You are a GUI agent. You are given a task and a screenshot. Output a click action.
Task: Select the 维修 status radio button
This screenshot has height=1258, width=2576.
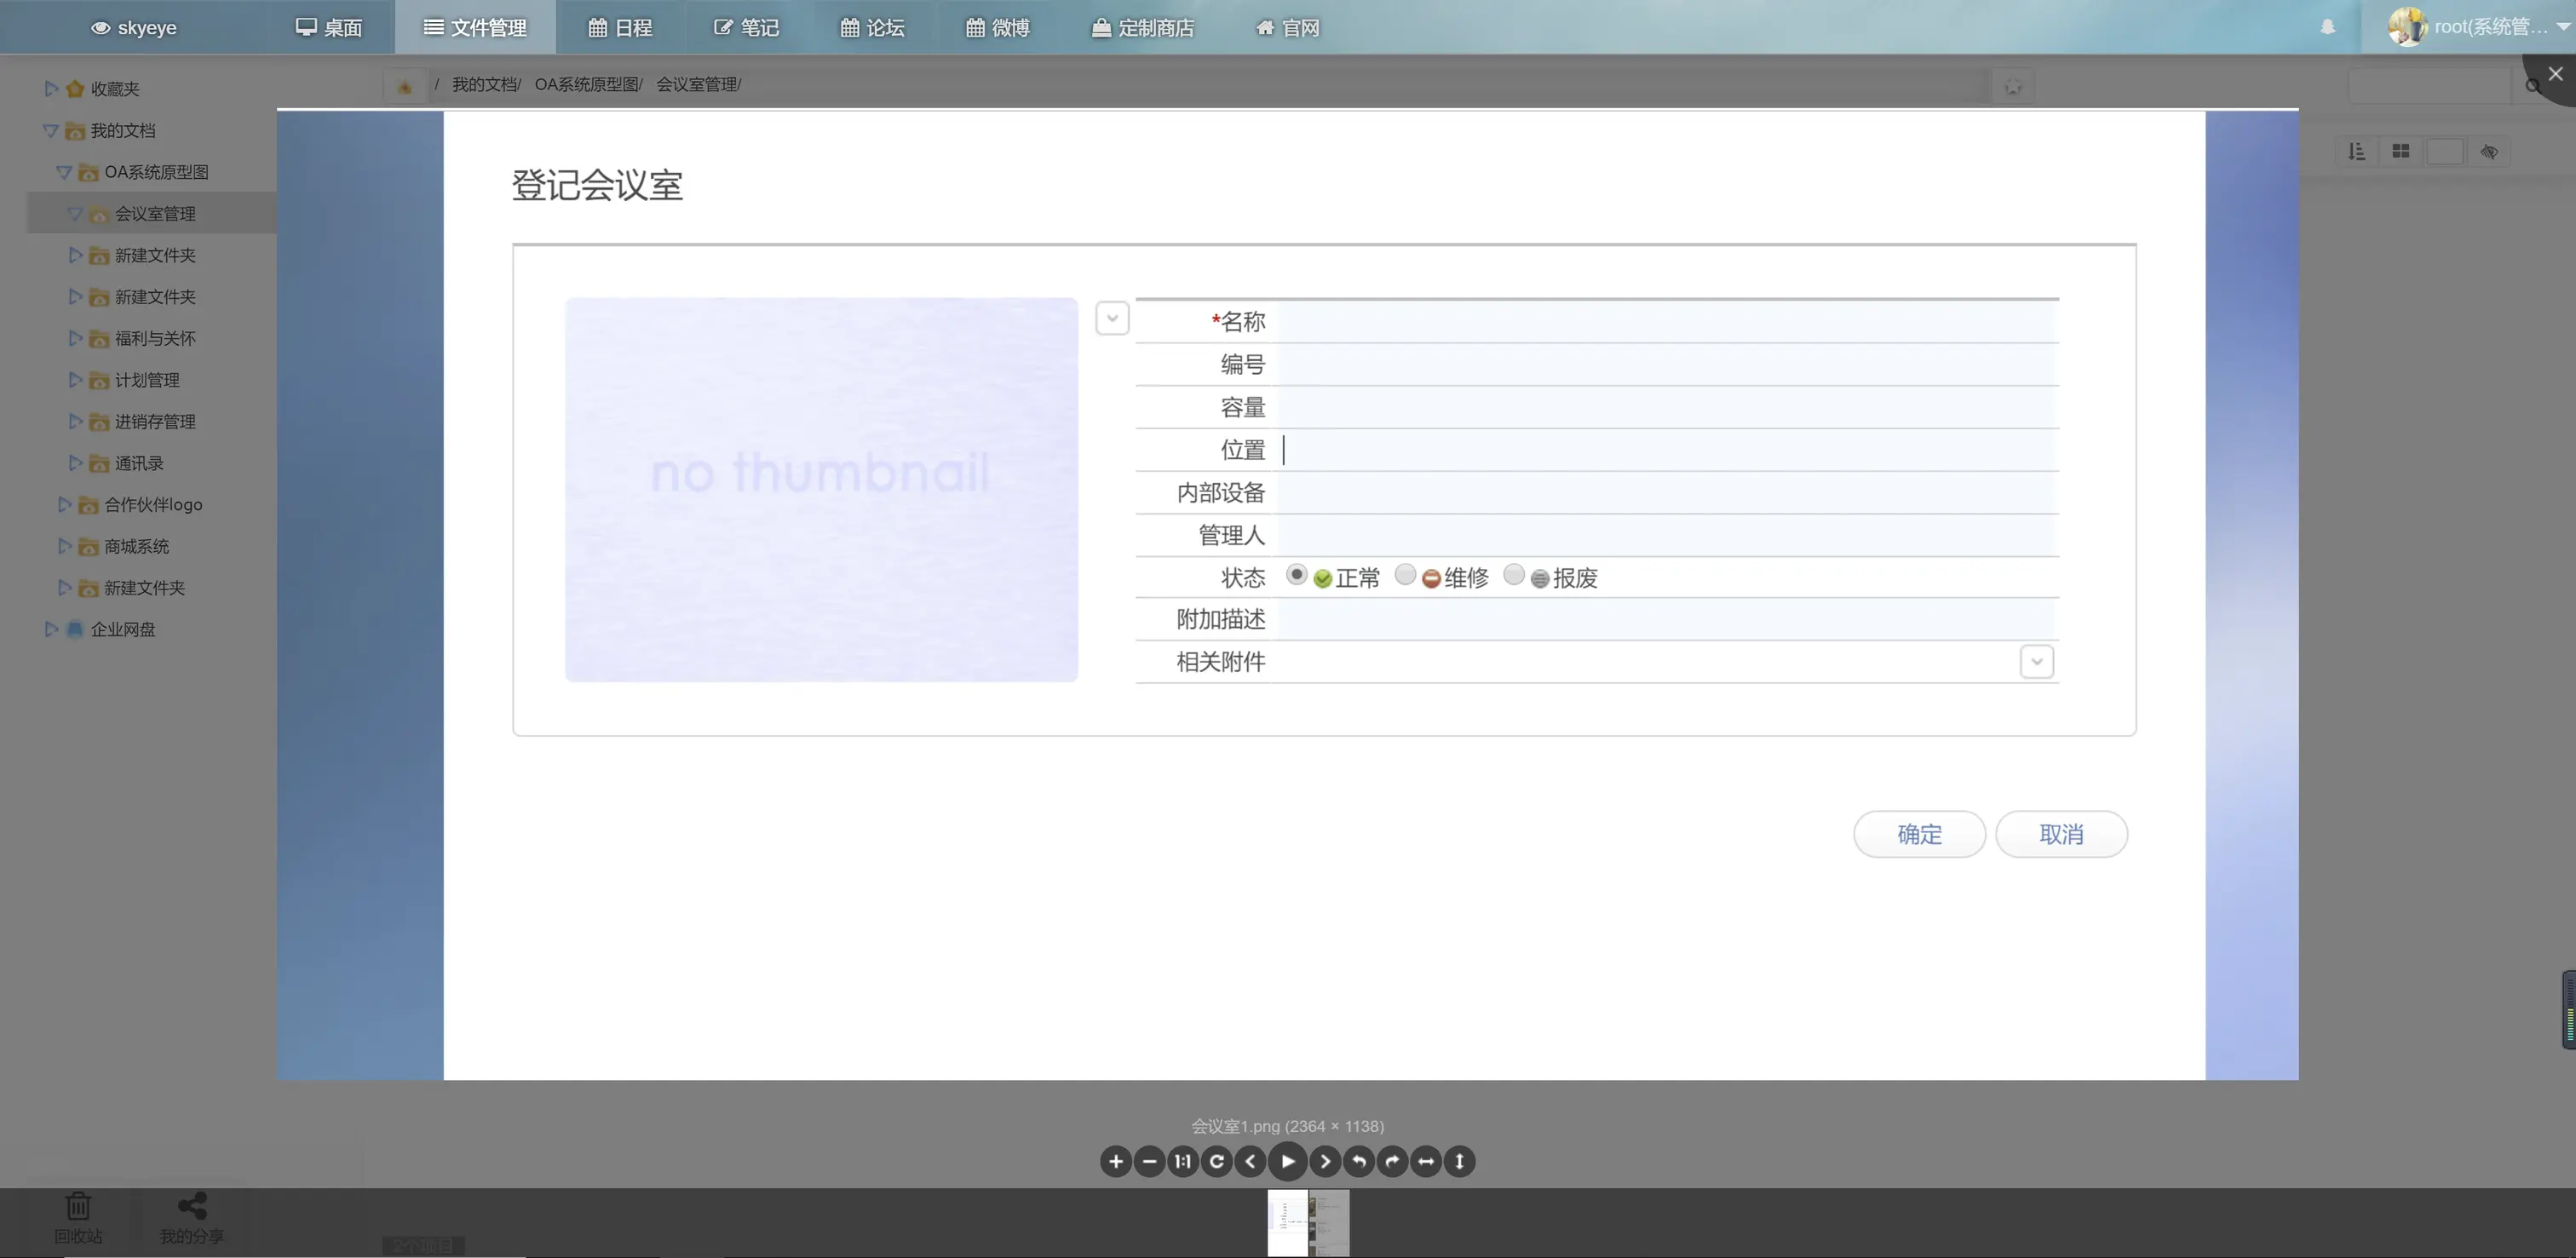pos(1405,575)
